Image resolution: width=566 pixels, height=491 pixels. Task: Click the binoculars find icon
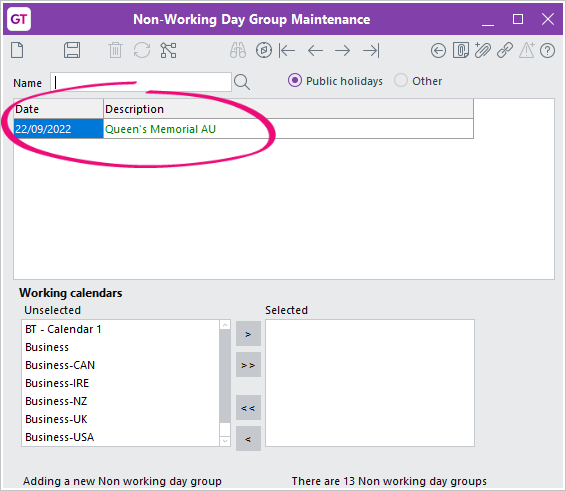tap(238, 50)
